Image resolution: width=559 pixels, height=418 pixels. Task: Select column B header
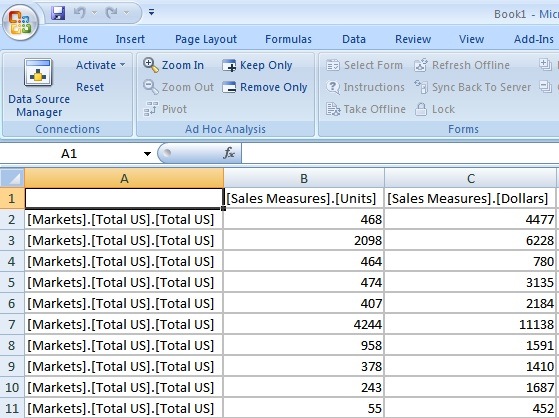tap(304, 178)
